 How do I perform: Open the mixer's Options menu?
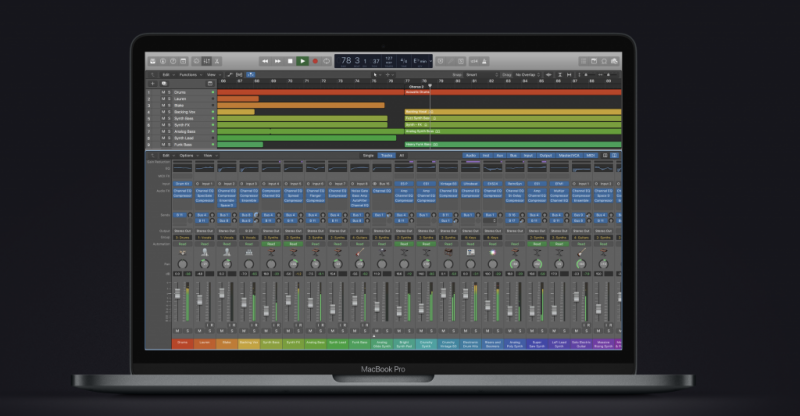click(187, 156)
